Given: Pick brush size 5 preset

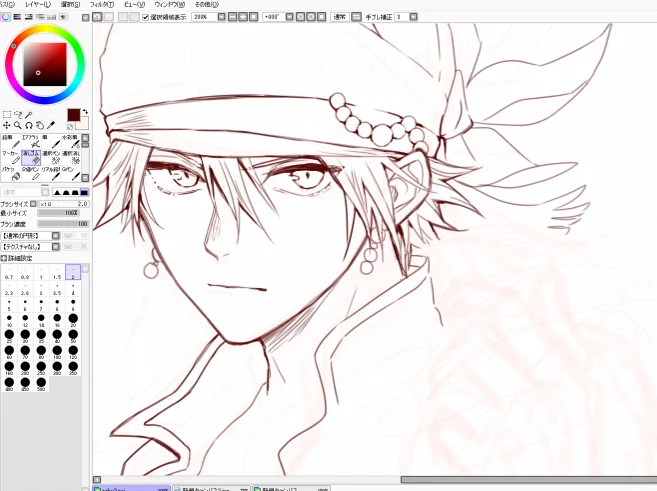Looking at the screenshot, I should pyautogui.click(x=9, y=303).
